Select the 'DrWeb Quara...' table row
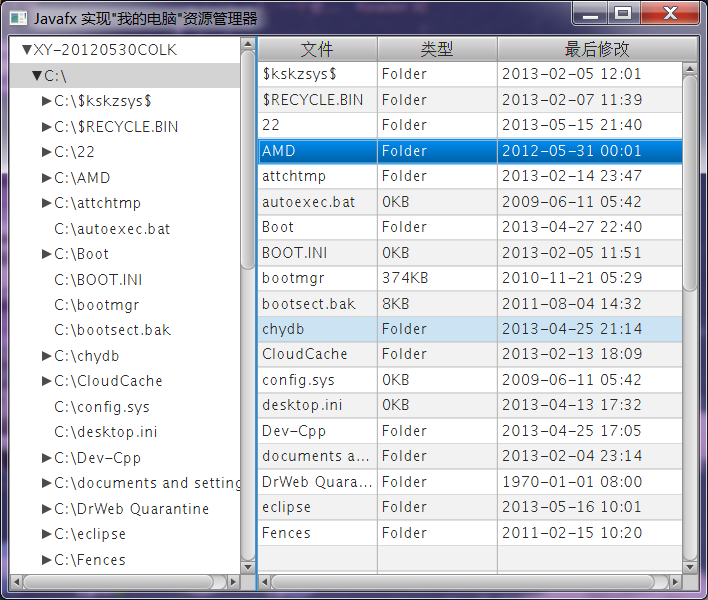The width and height of the screenshot is (708, 600). coord(470,482)
